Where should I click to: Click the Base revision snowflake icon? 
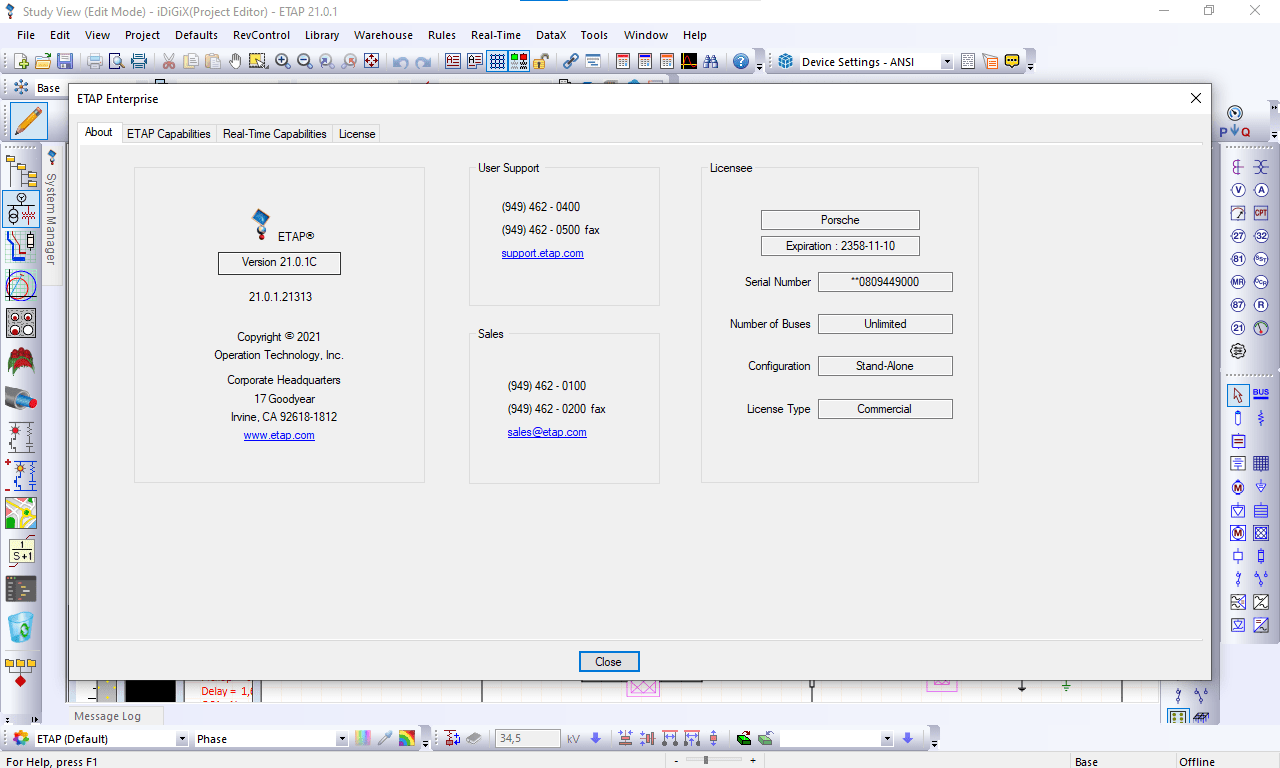pyautogui.click(x=20, y=88)
